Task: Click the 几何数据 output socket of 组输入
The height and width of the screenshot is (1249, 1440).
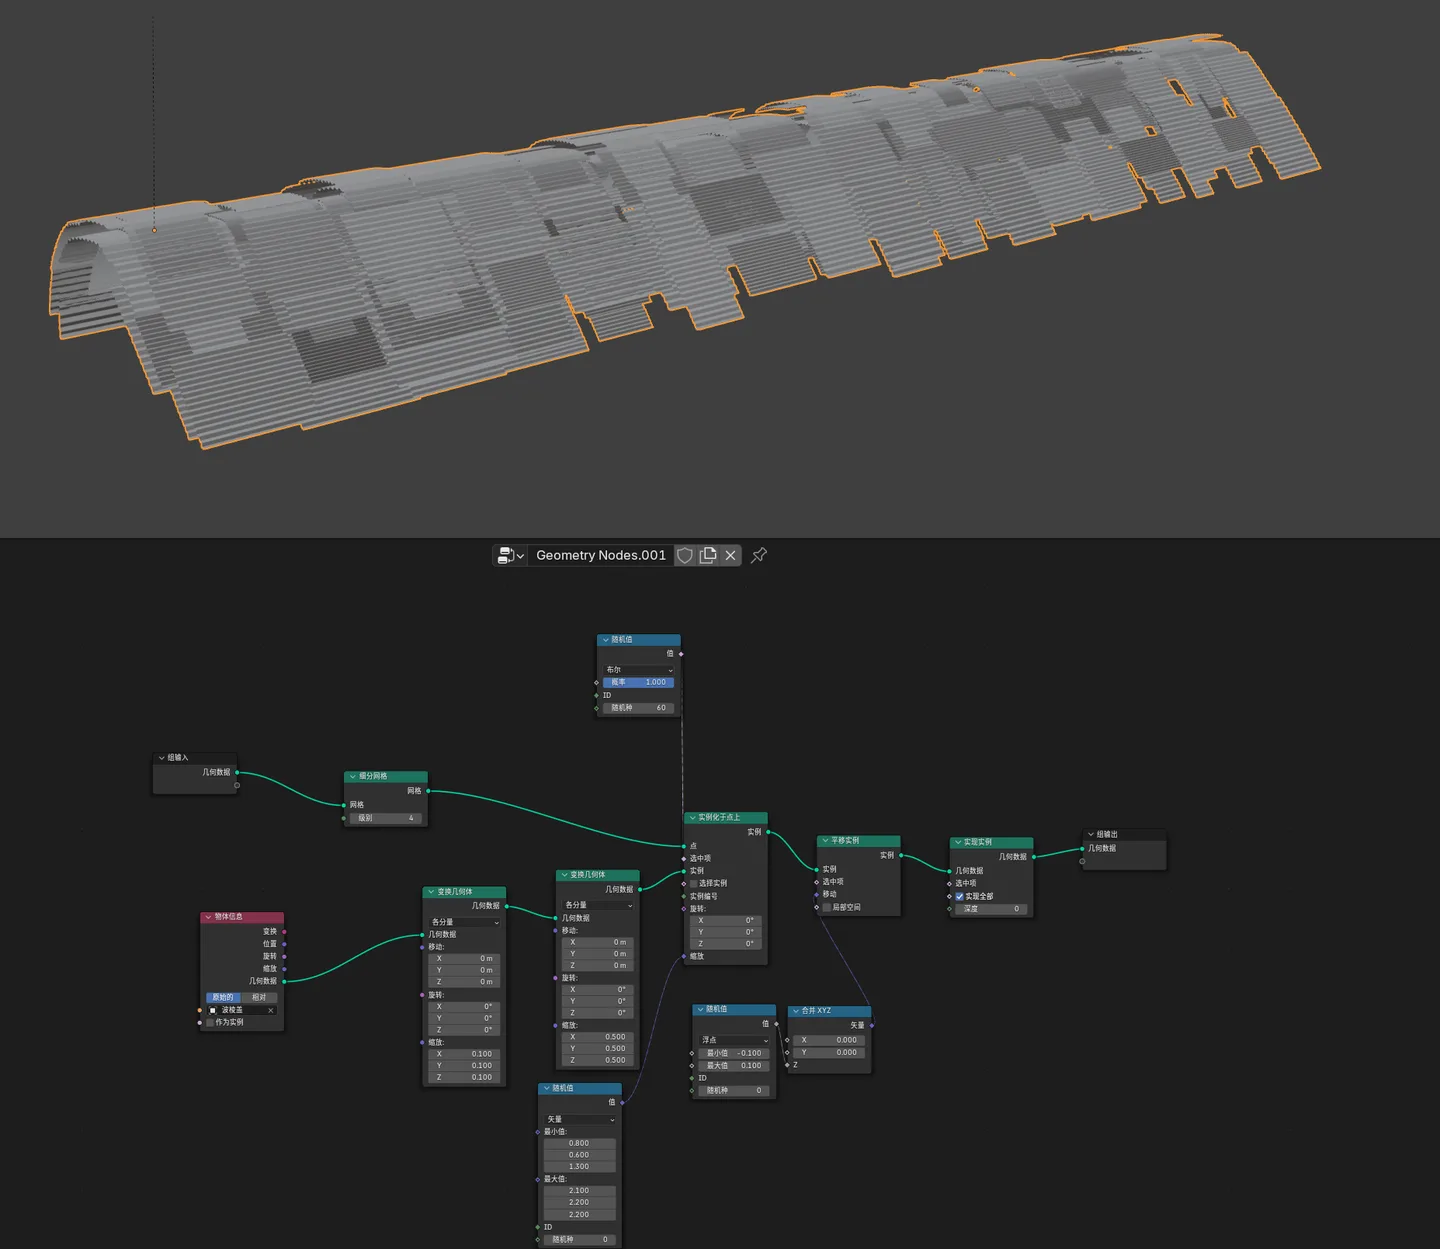Action: coord(237,772)
